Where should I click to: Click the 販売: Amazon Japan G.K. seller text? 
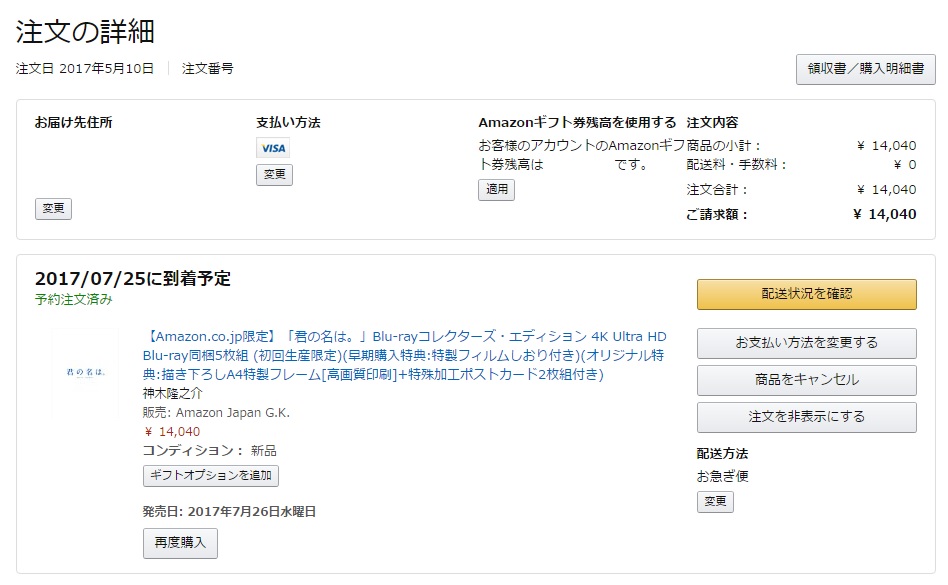tap(216, 413)
